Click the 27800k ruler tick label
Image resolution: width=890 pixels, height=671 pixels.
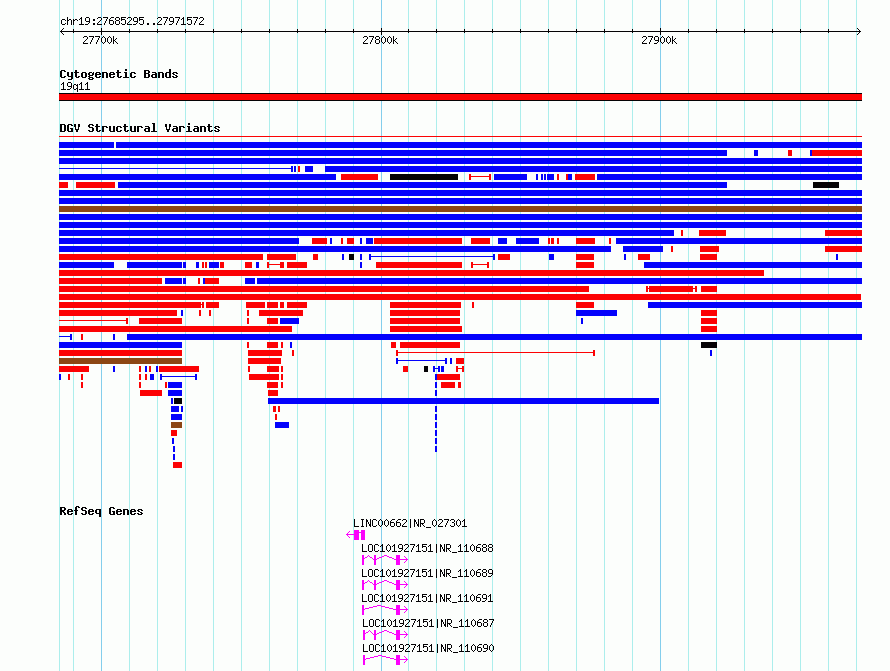(x=380, y=40)
